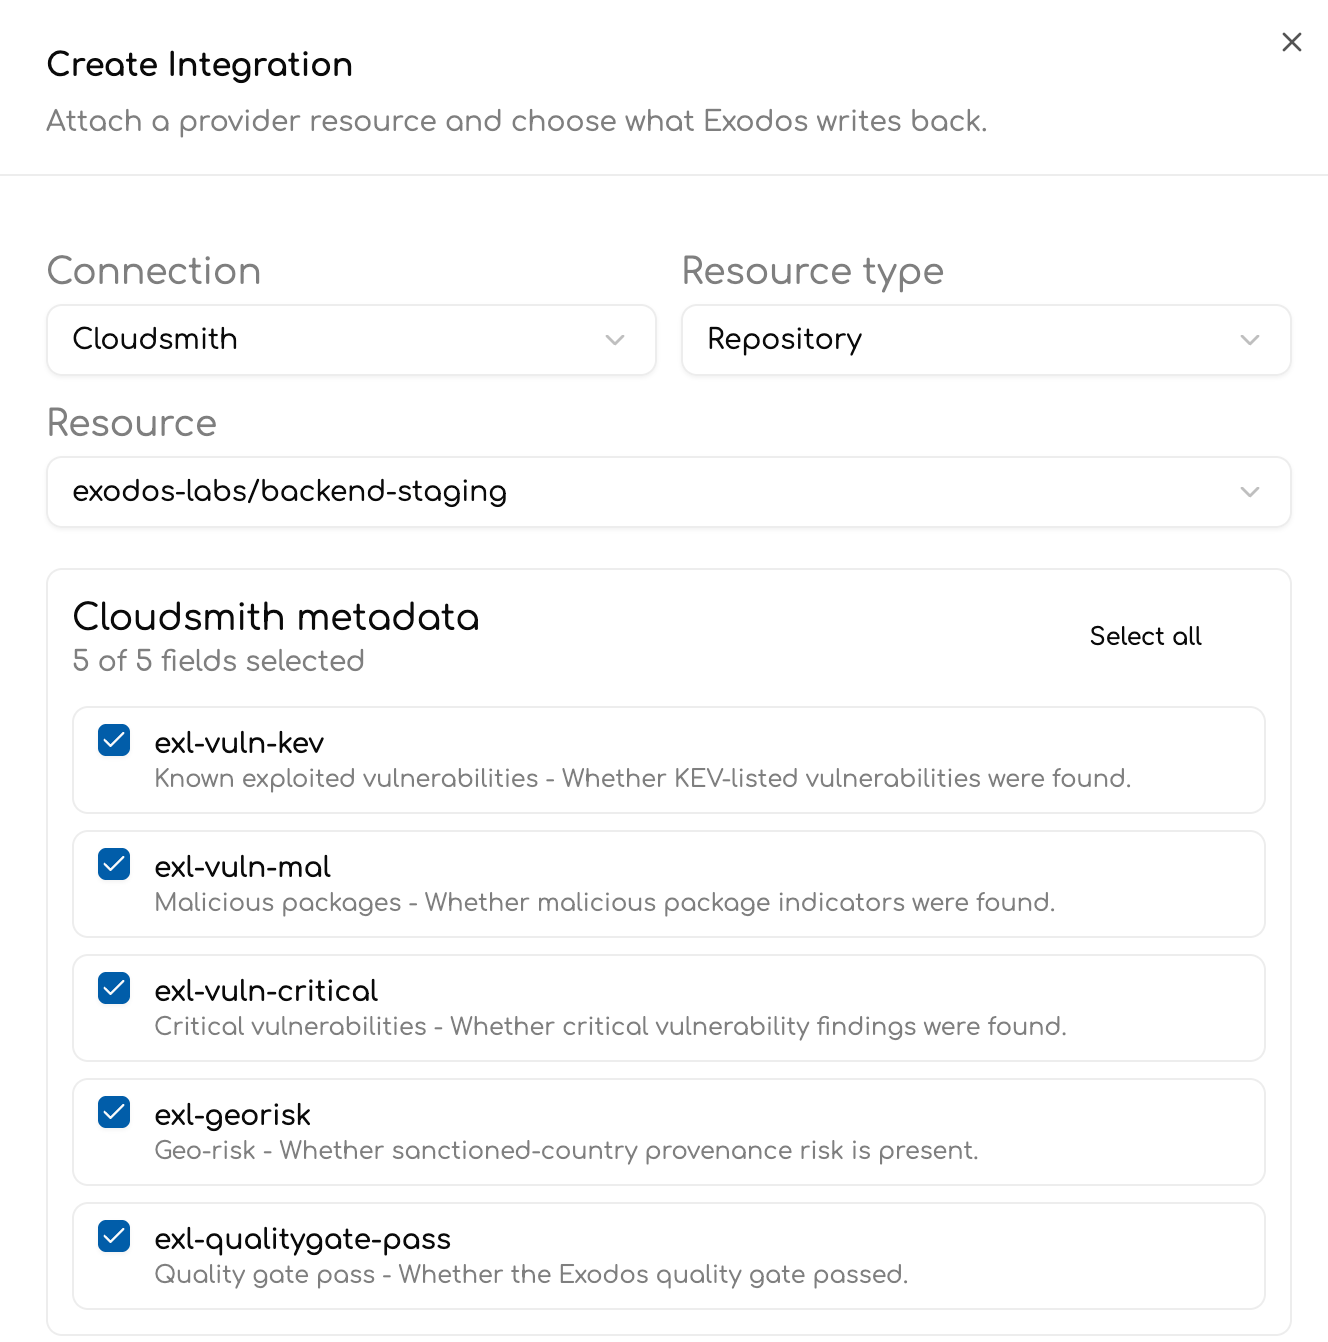The image size is (1328, 1342).
Task: Click the chevron arrow in Resource dropdown
Action: [1250, 492]
